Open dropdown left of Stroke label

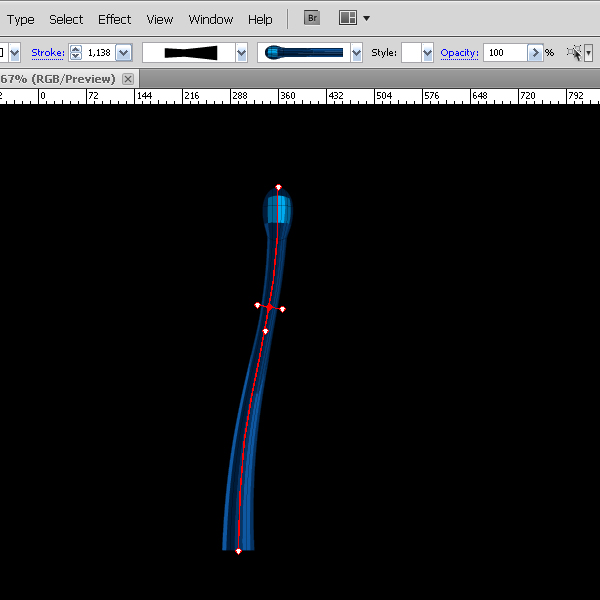(x=15, y=53)
